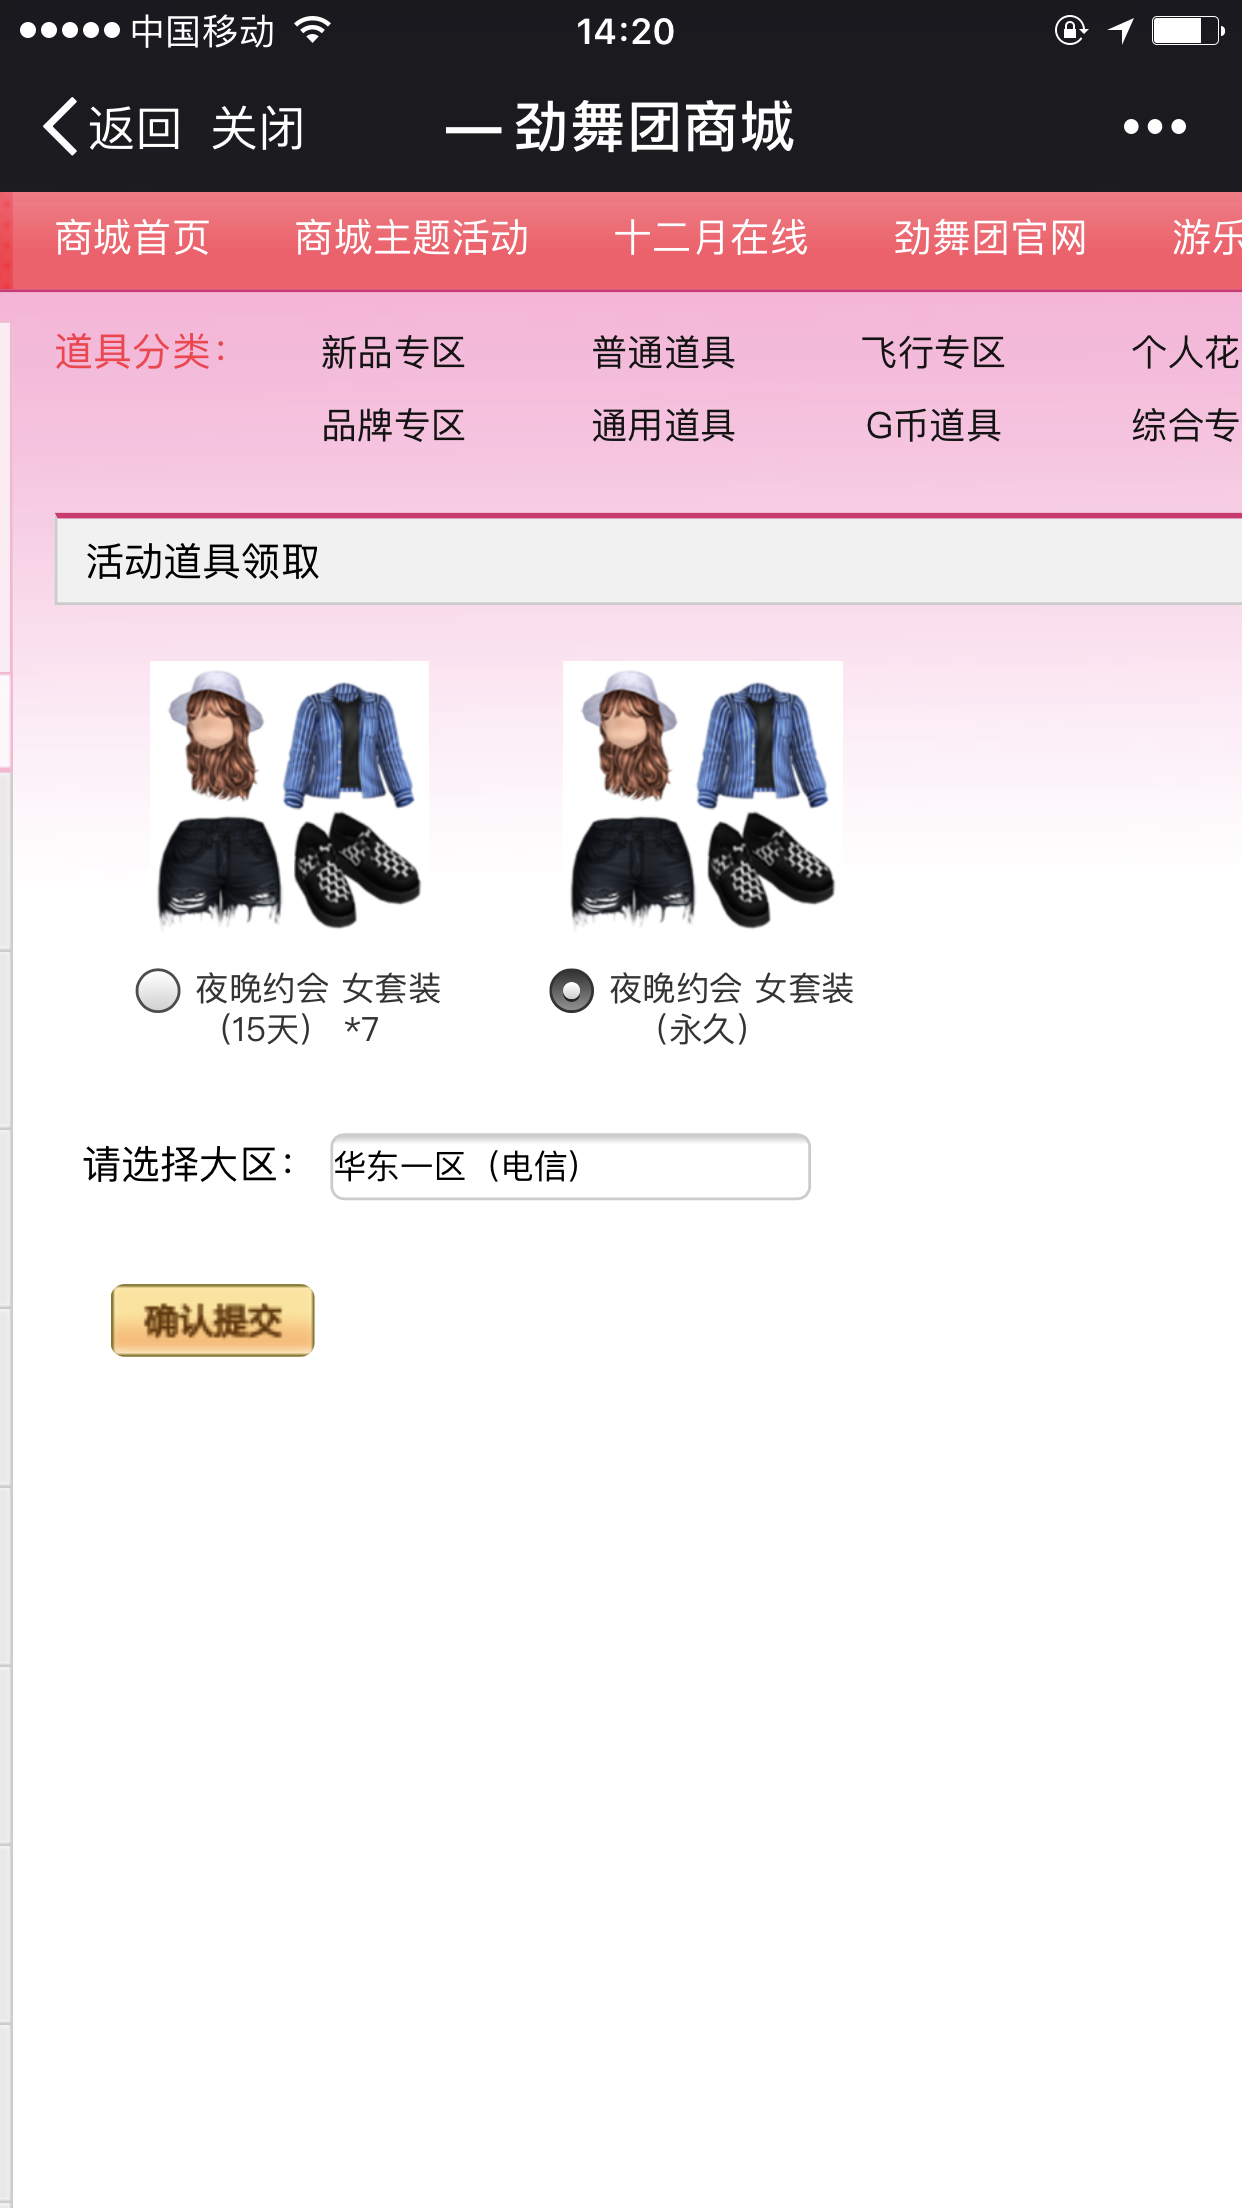Tap the battery icon in status bar
The width and height of the screenshot is (1242, 2208).
pyautogui.click(x=1188, y=31)
